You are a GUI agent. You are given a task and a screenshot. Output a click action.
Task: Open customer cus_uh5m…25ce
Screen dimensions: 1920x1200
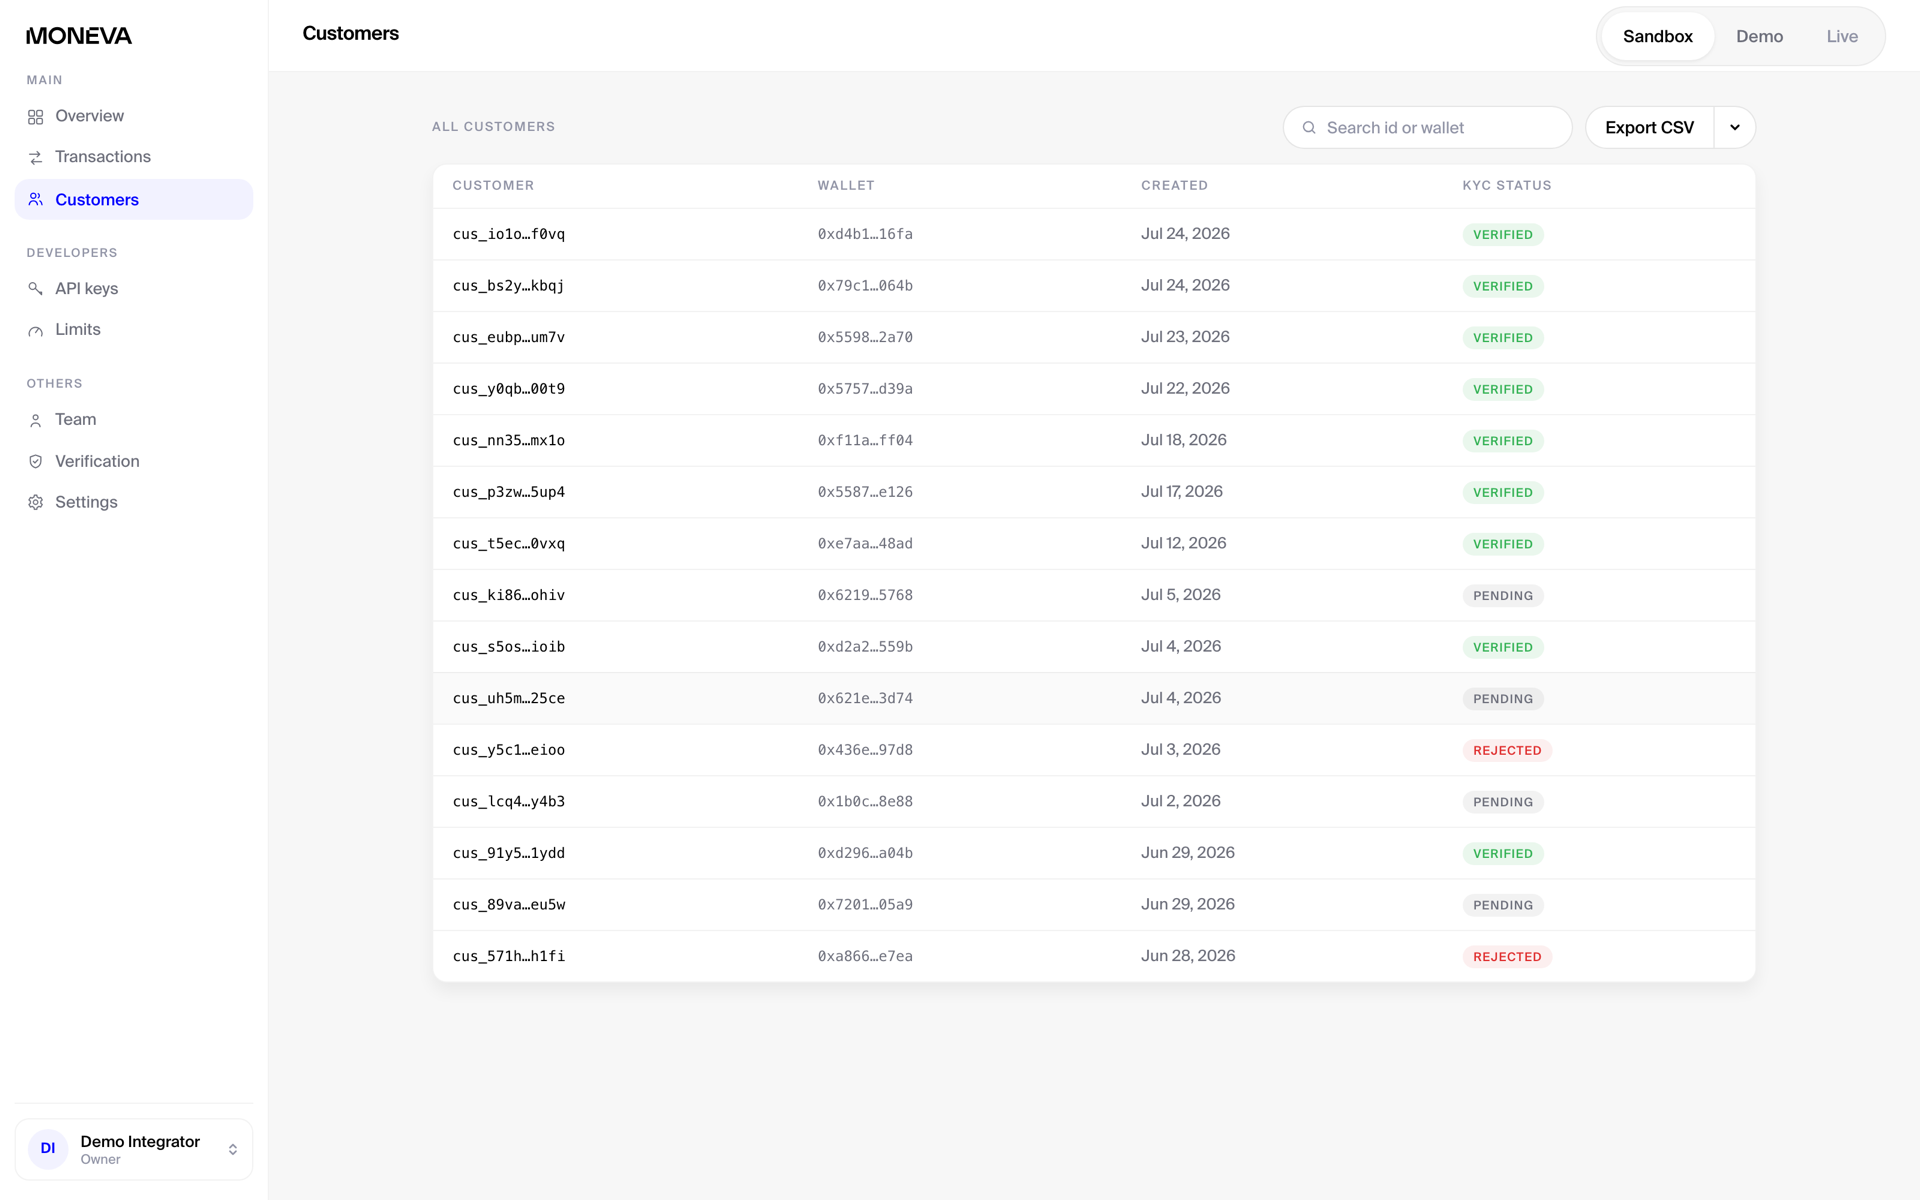tap(1094, 699)
